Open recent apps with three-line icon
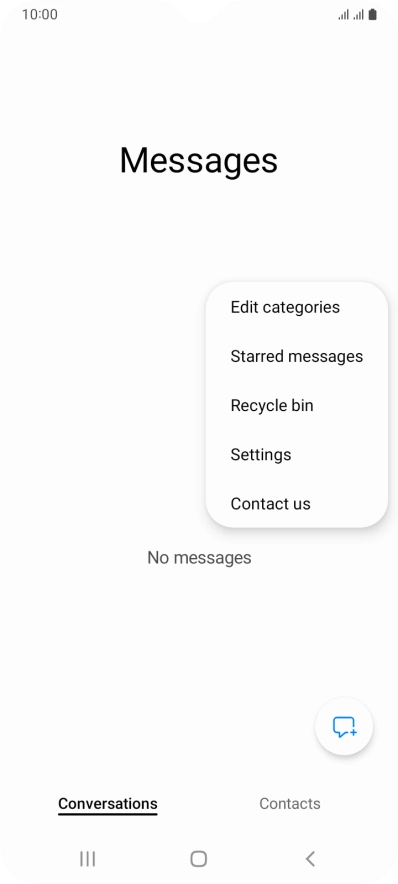Viewport: 398px width, 884px height. (87, 859)
